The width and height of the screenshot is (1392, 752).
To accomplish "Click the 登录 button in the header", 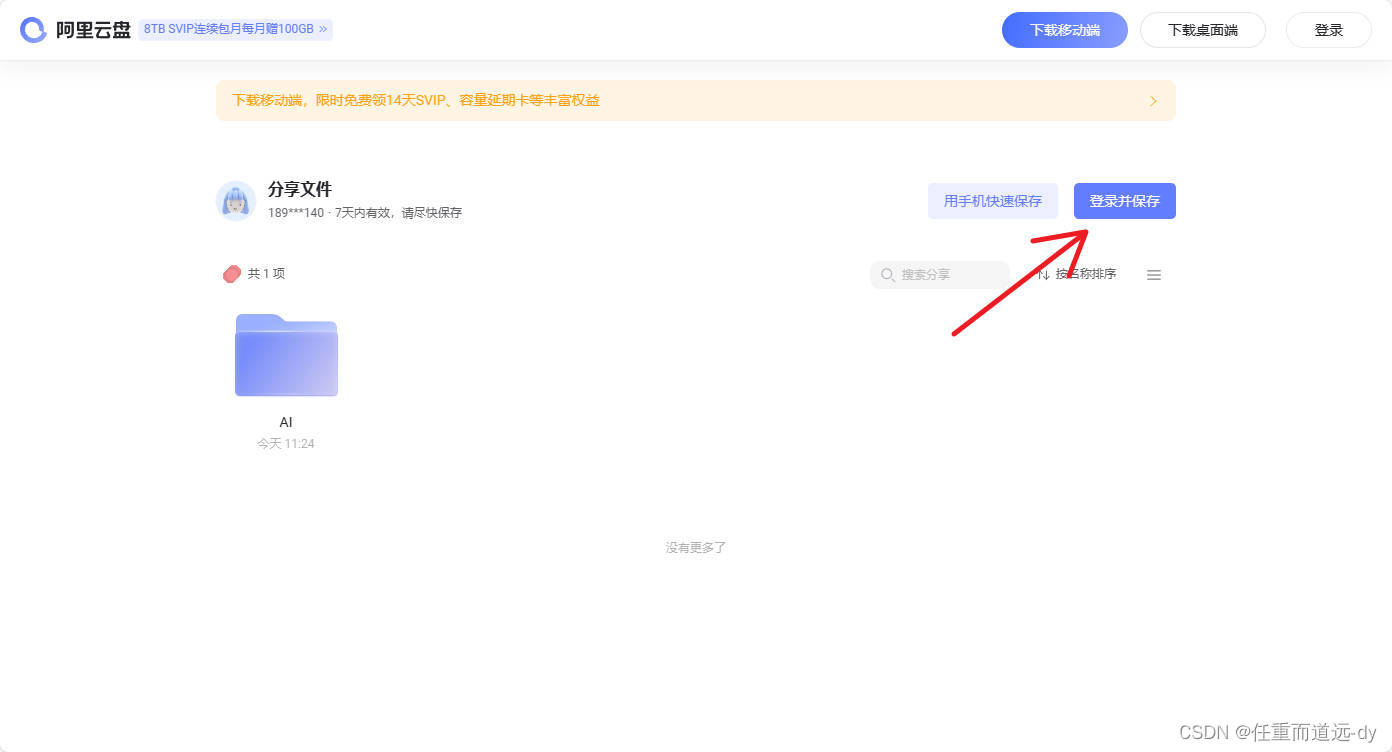I will click(1328, 30).
